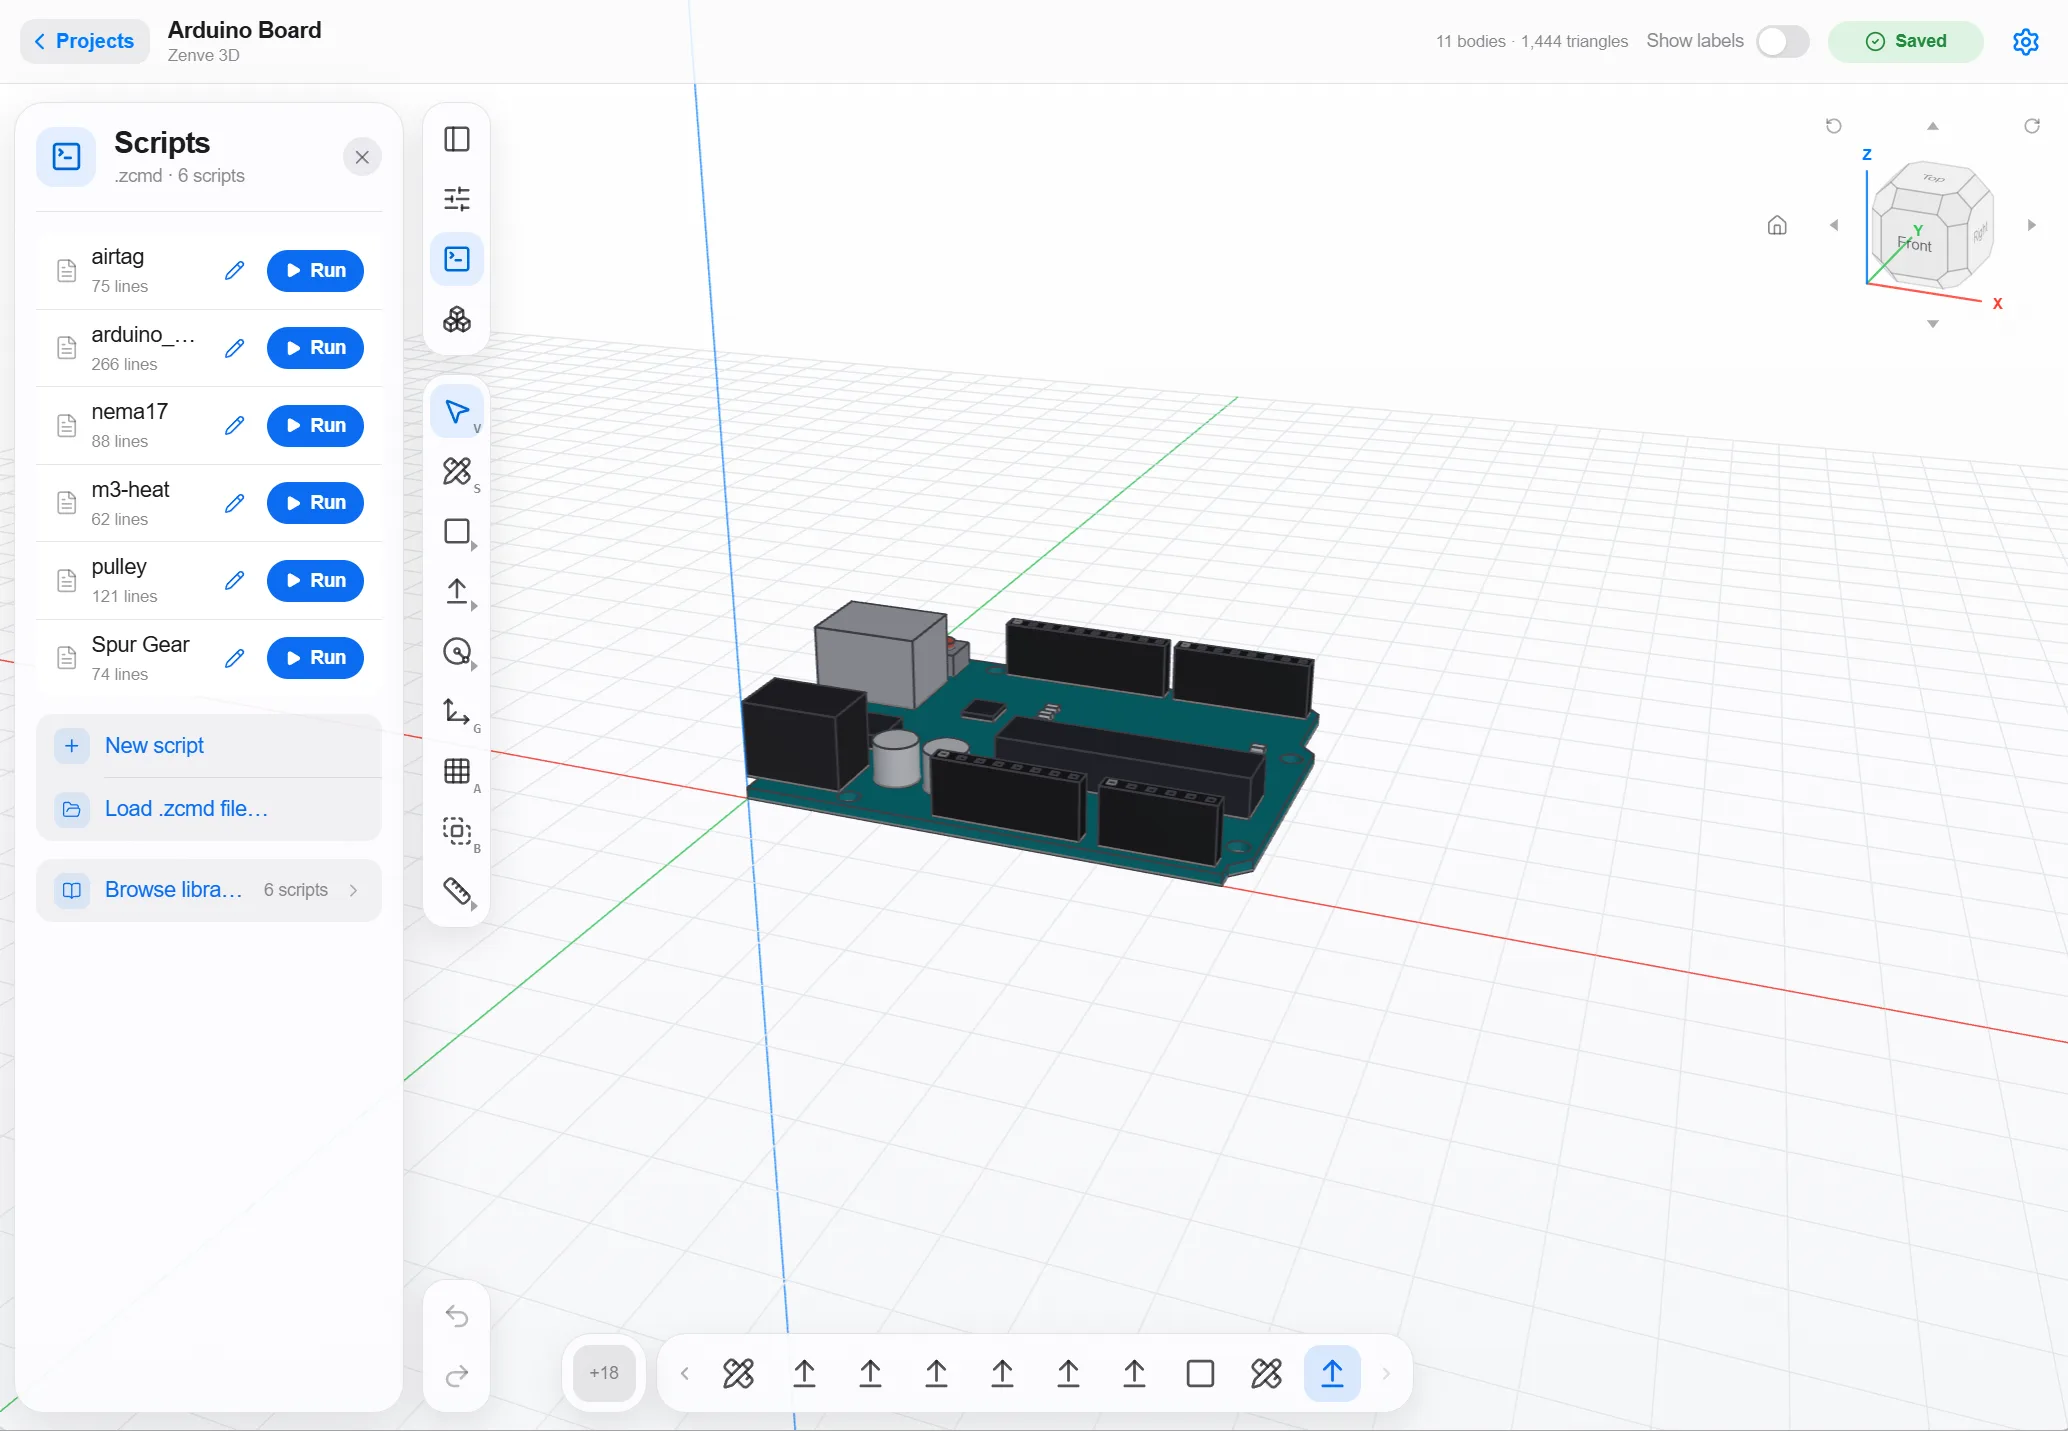Select the Sketch tool in vertical toolbar
Viewport: 2068px width, 1431px height.
(x=457, y=471)
